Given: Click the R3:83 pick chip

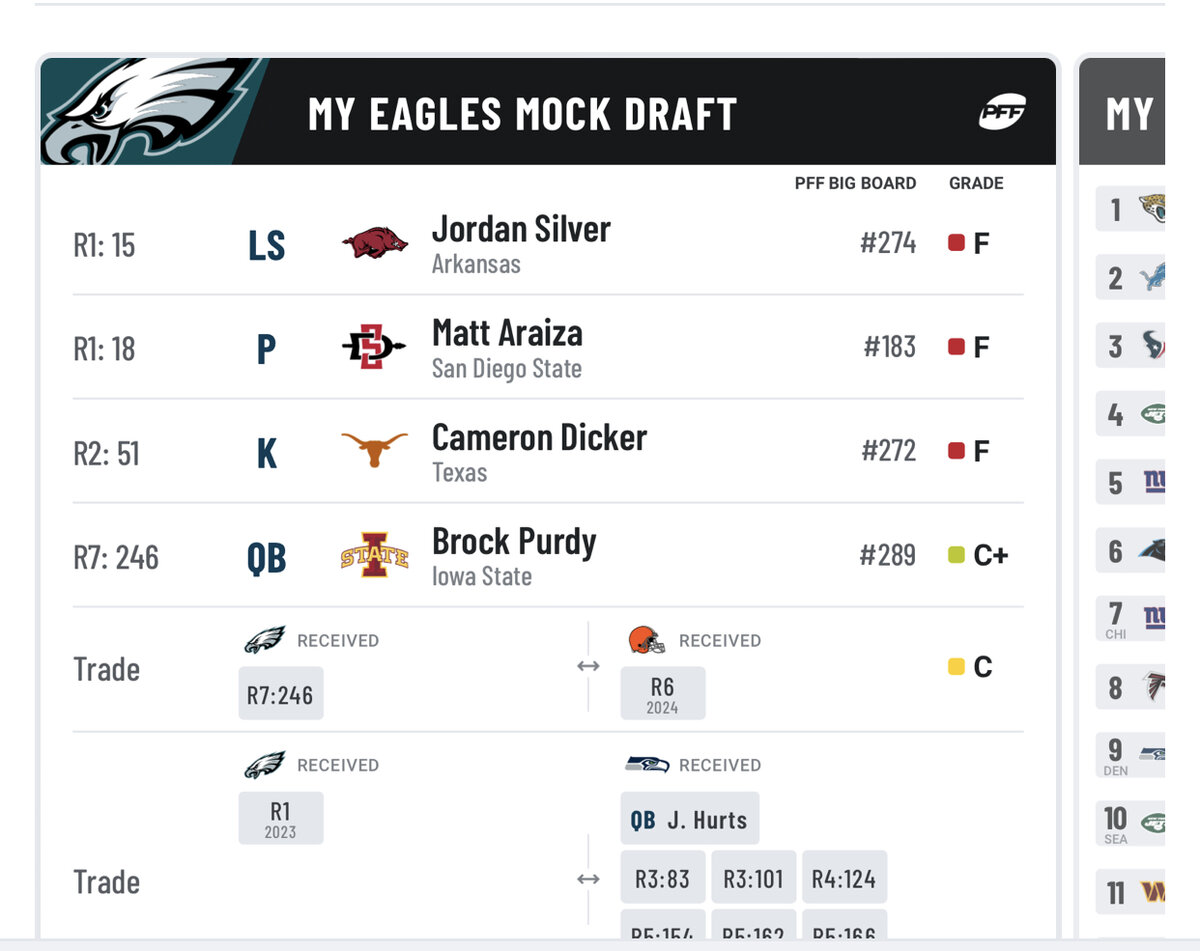Looking at the screenshot, I should [x=662, y=879].
